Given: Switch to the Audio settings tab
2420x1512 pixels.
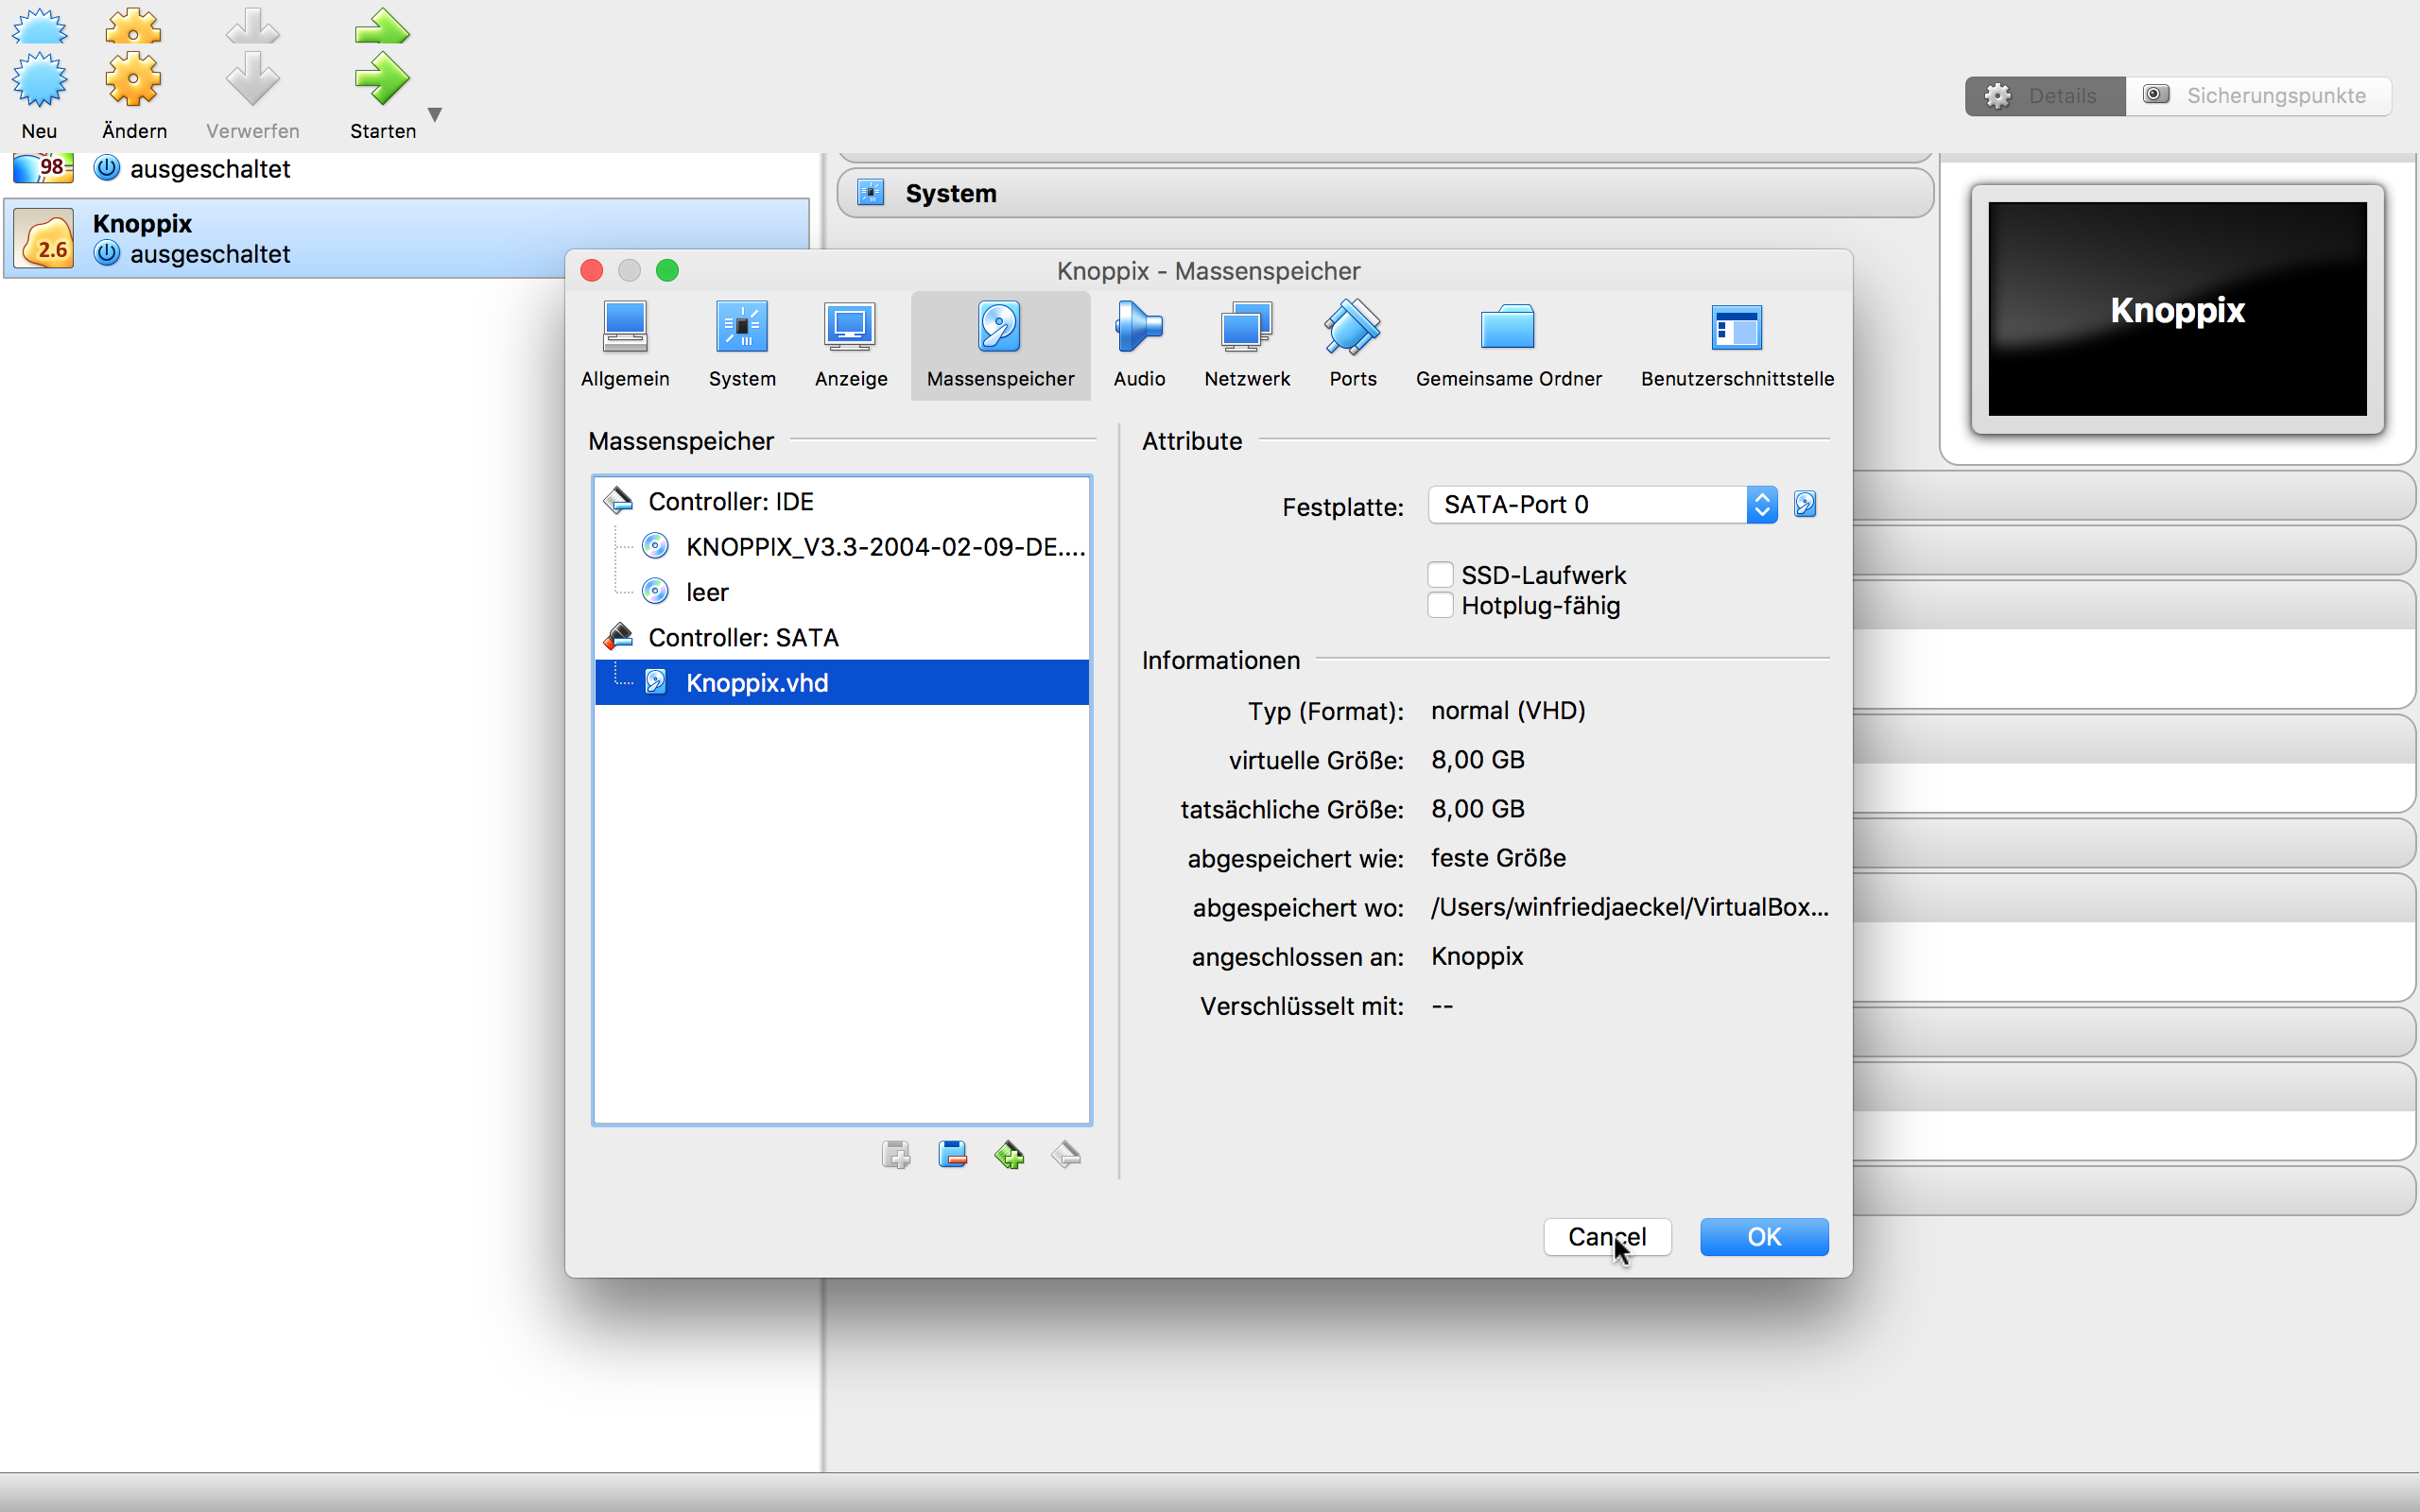Looking at the screenshot, I should (x=1139, y=345).
